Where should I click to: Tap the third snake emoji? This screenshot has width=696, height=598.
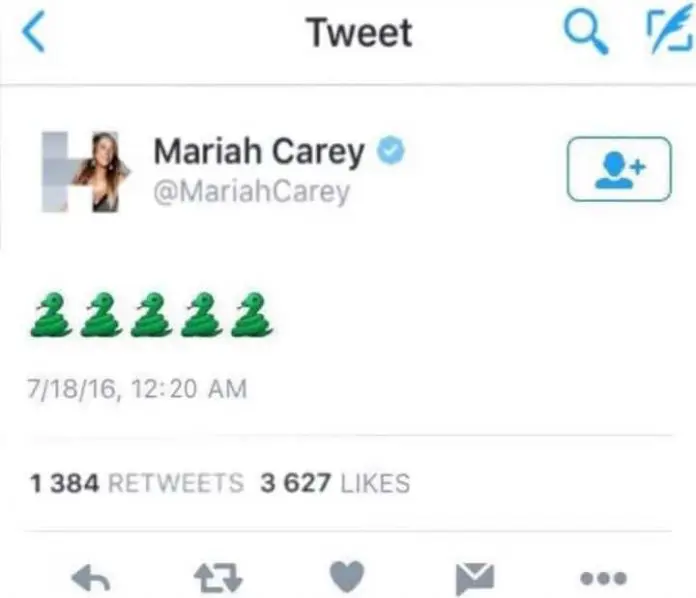click(151, 315)
